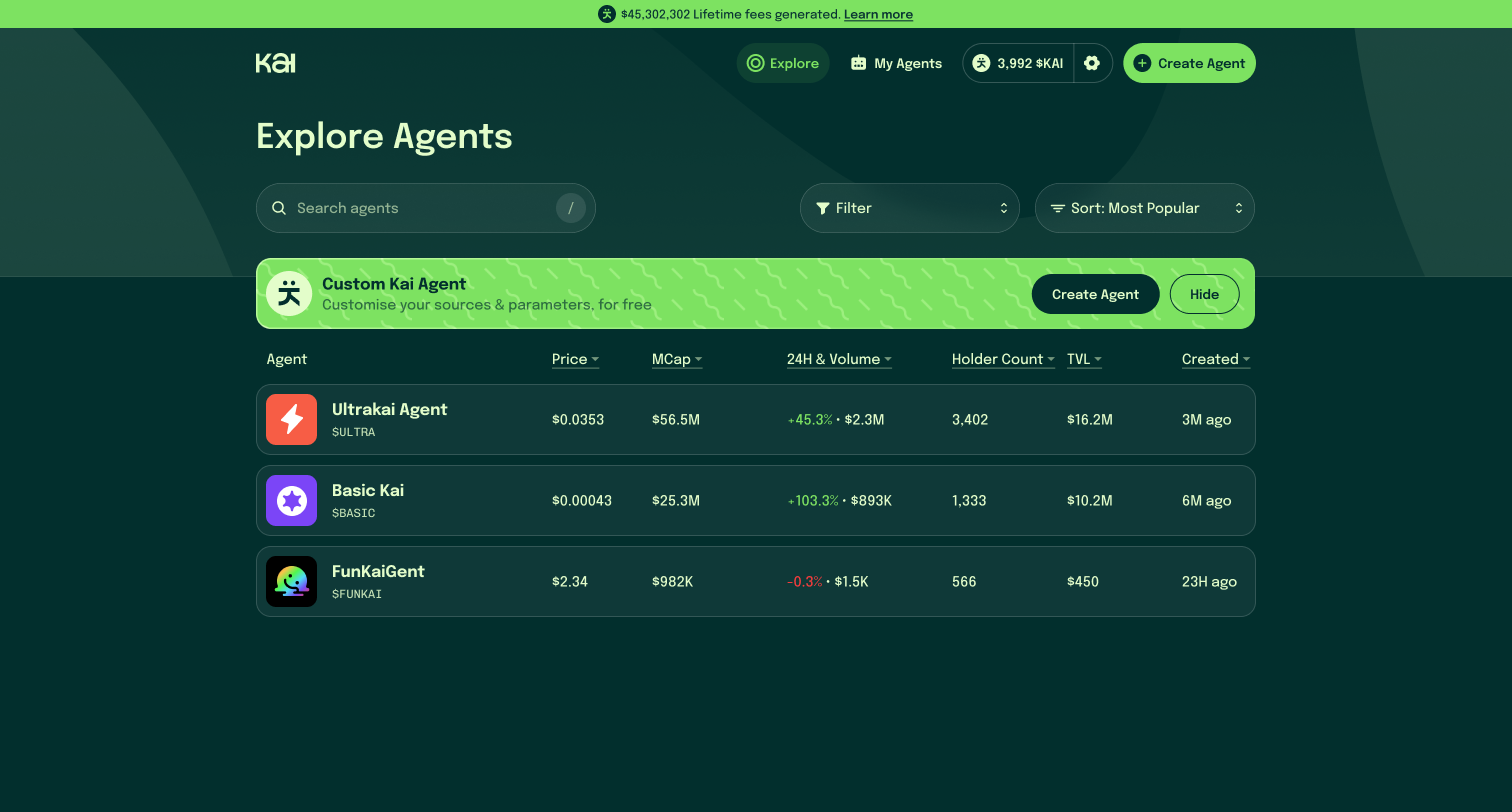This screenshot has width=1512, height=812.
Task: Open the Filter dropdown
Action: (x=910, y=208)
